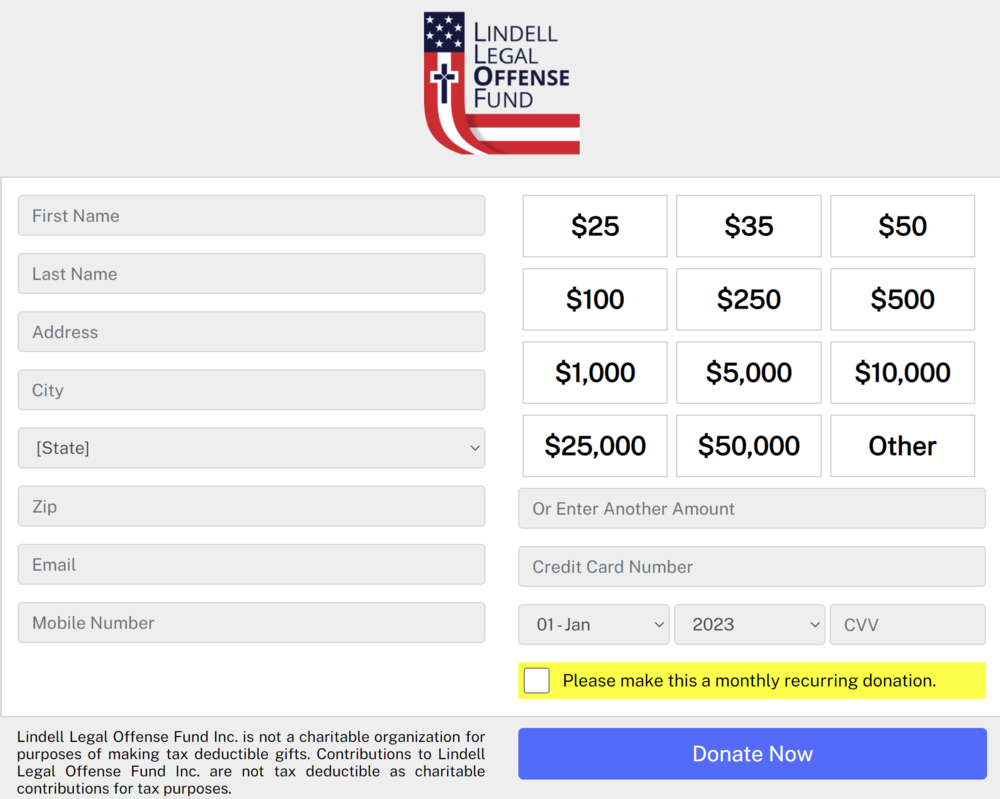
Task: Focus the Credit Card Number field
Action: tap(751, 567)
